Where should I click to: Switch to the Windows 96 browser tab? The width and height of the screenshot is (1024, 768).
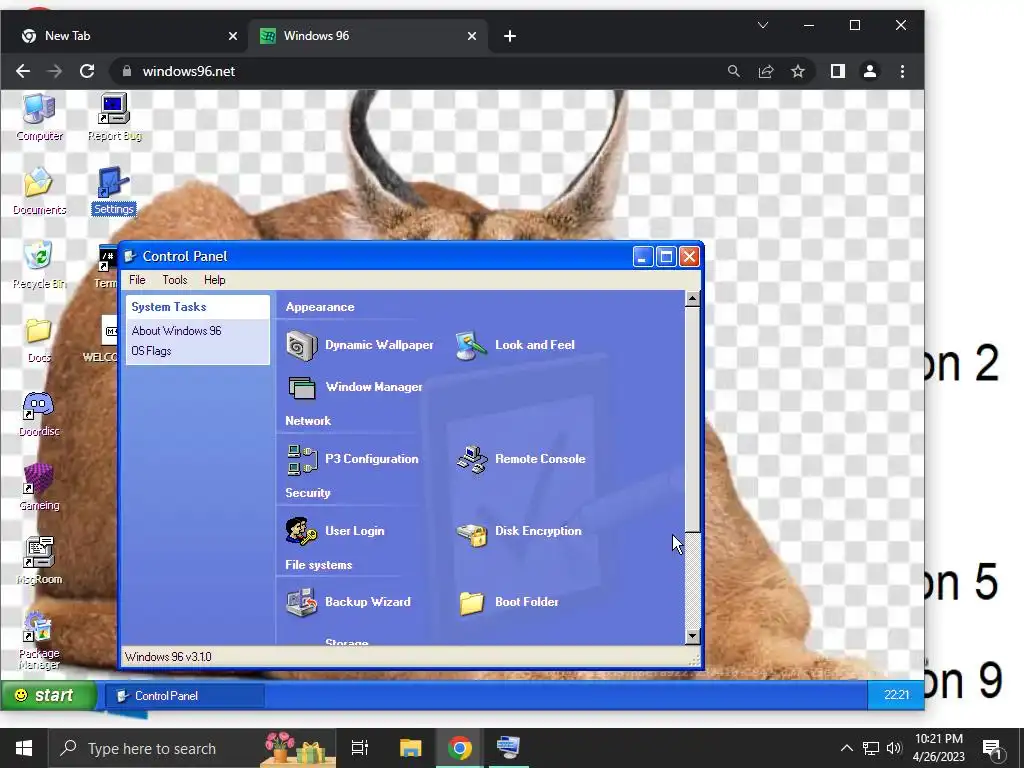[x=368, y=36]
